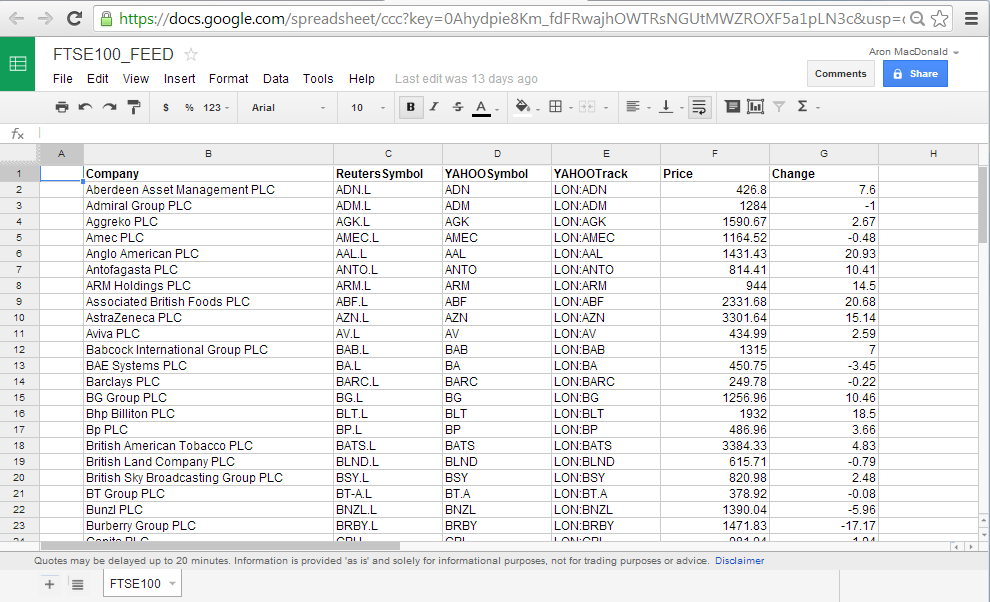Click the Filter icon

779,107
